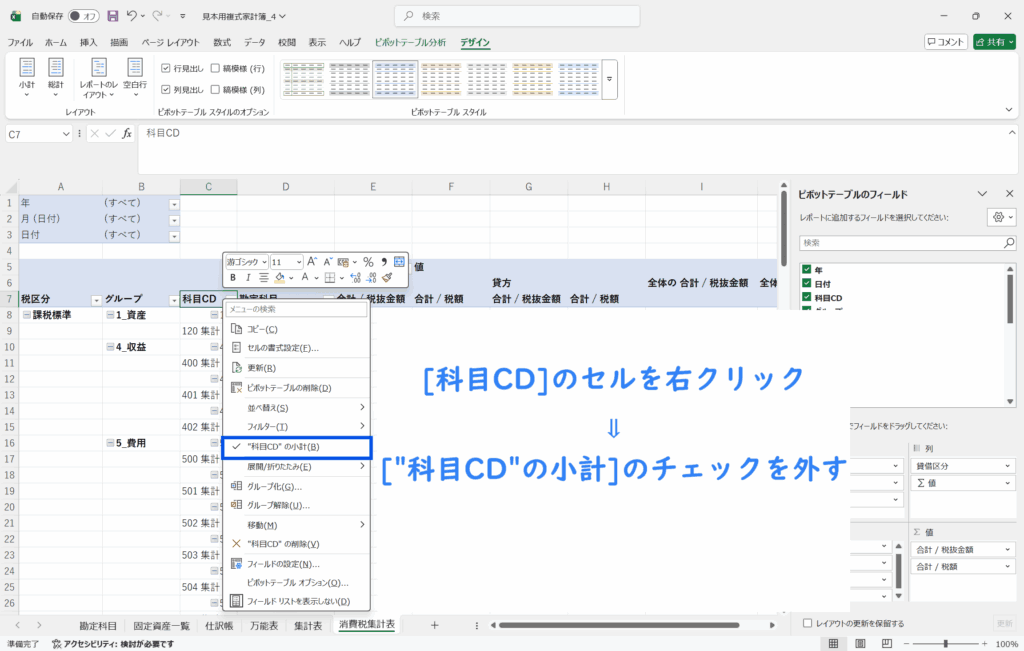This screenshot has width=1024, height=651.
Task: Click Italic in the mini toolbar
Action: tap(248, 278)
